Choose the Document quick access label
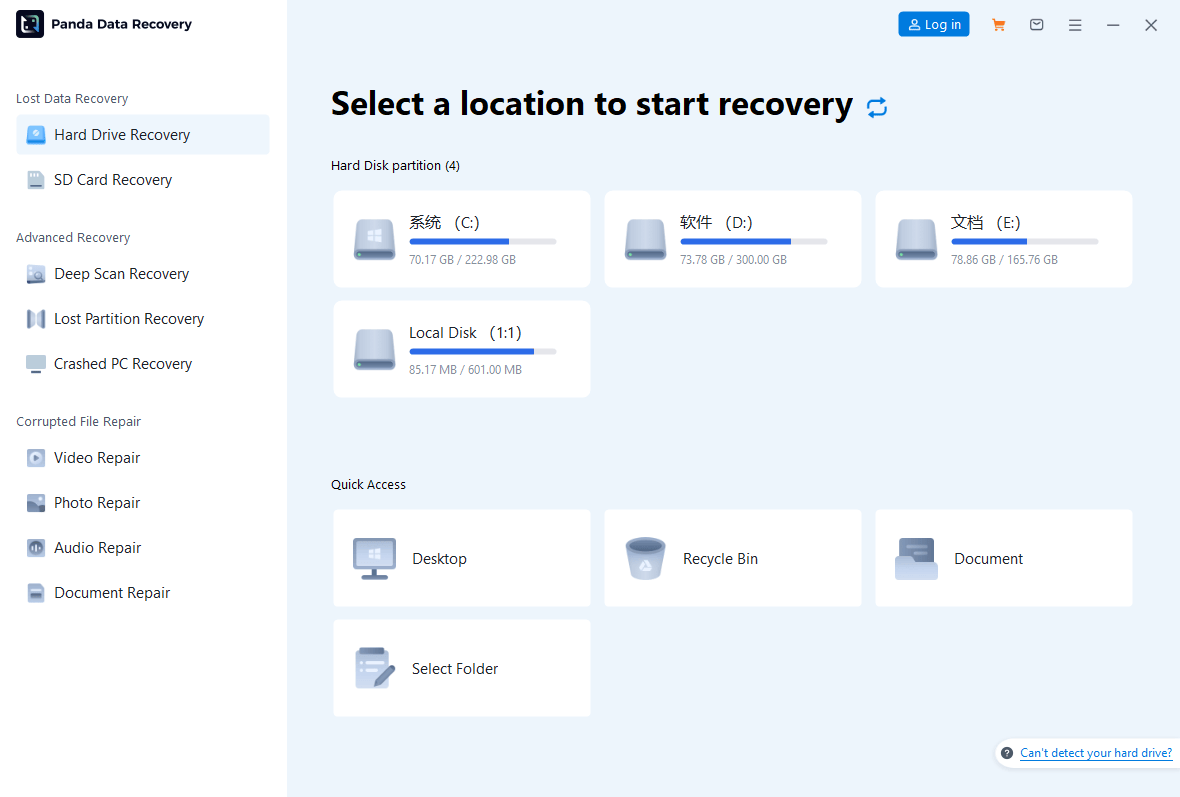Image resolution: width=1180 pixels, height=797 pixels. coord(988,558)
